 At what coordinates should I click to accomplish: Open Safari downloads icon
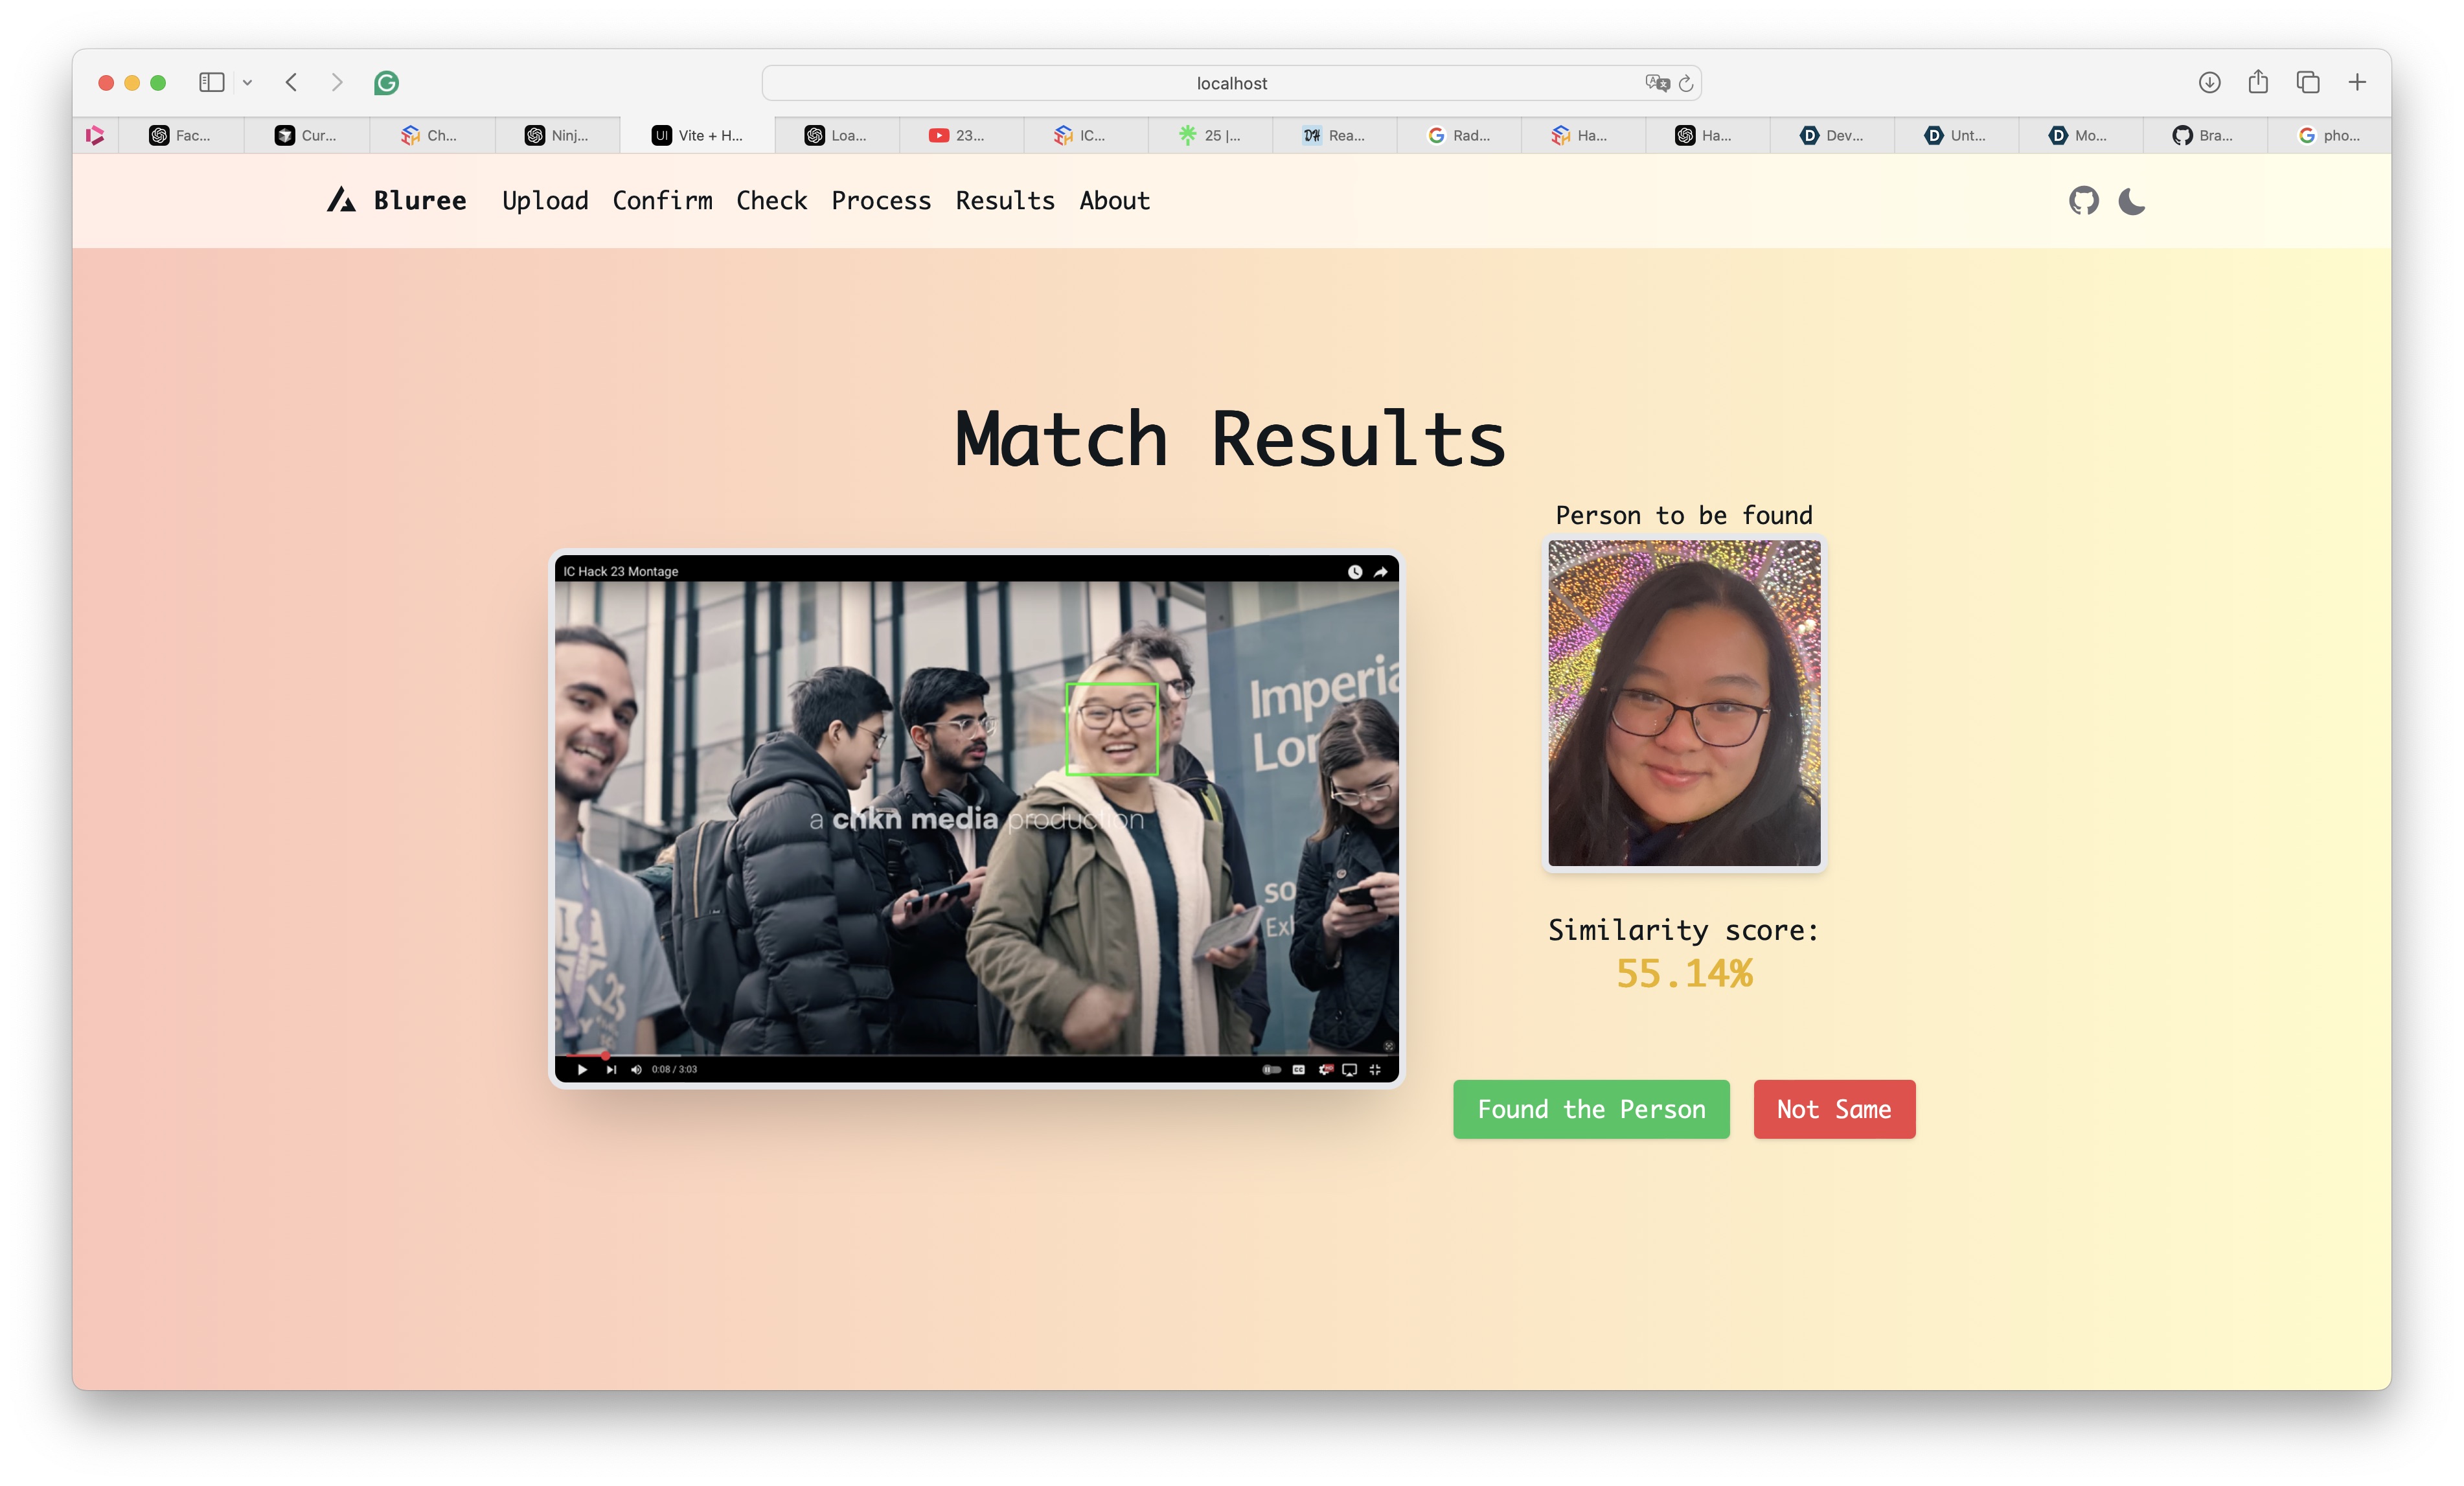click(2209, 83)
